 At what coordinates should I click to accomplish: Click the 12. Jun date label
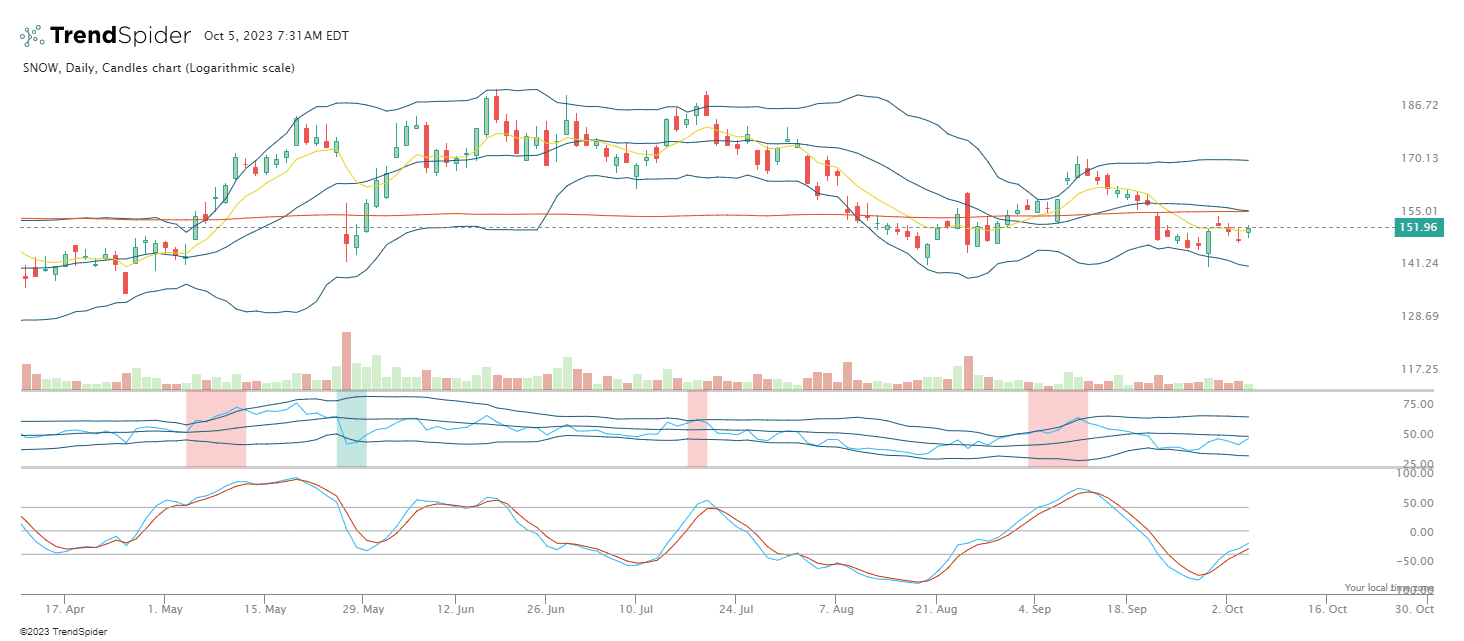[x=456, y=608]
